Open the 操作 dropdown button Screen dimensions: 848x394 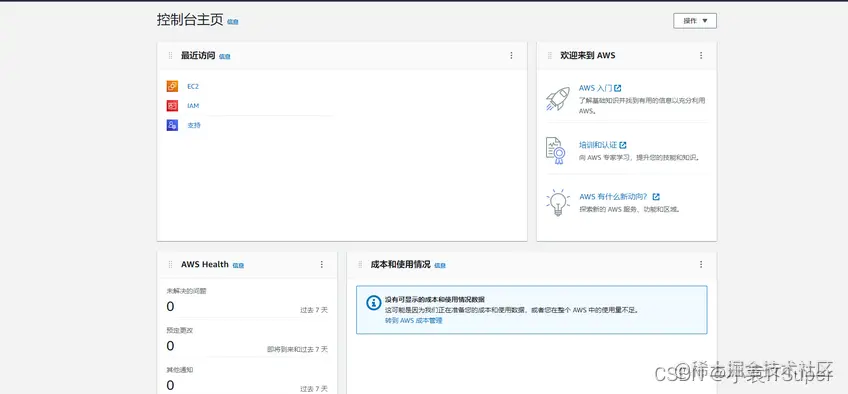pos(695,21)
